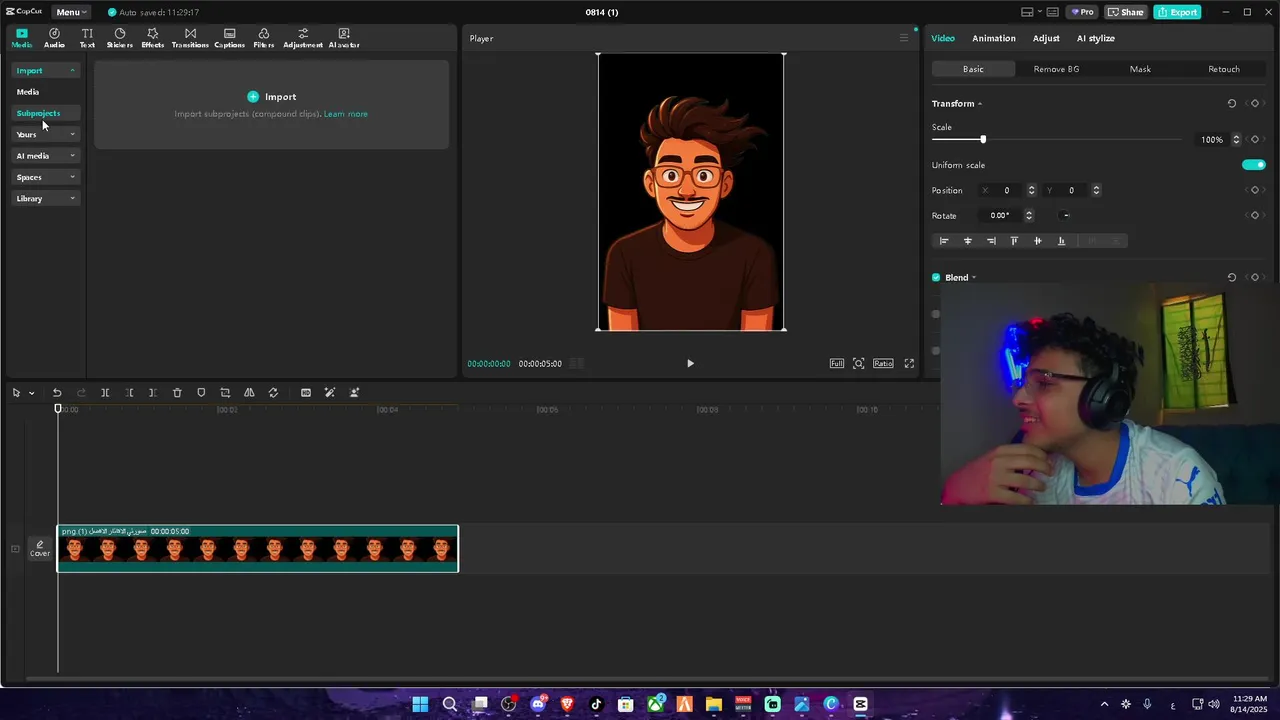The width and height of the screenshot is (1280, 720).
Task: Click the Split tool in timeline toolbar
Action: coord(105,393)
